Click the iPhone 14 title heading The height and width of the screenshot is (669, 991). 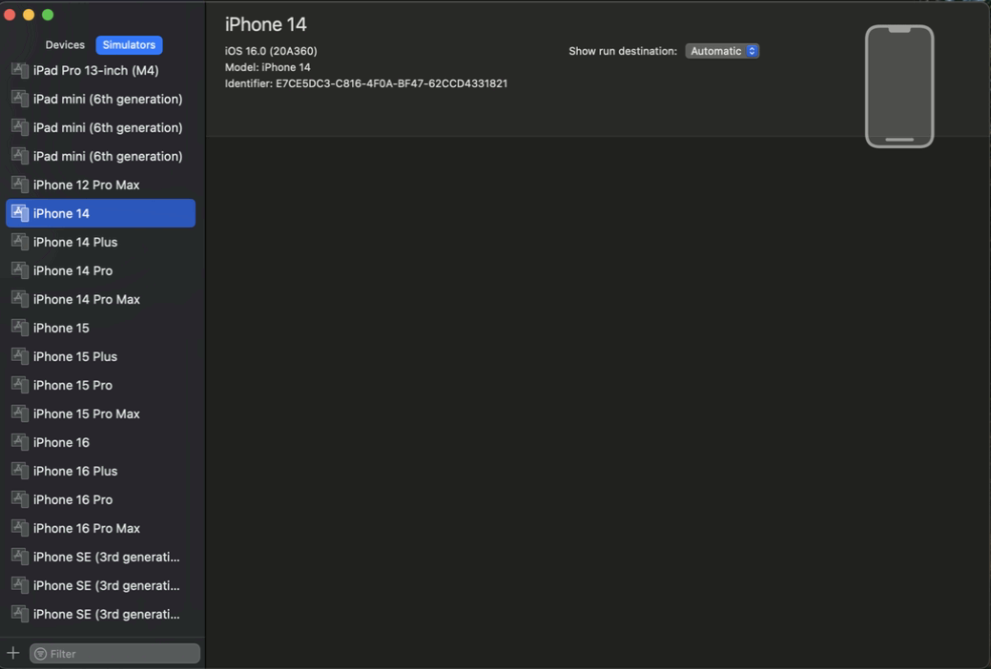[x=265, y=25]
